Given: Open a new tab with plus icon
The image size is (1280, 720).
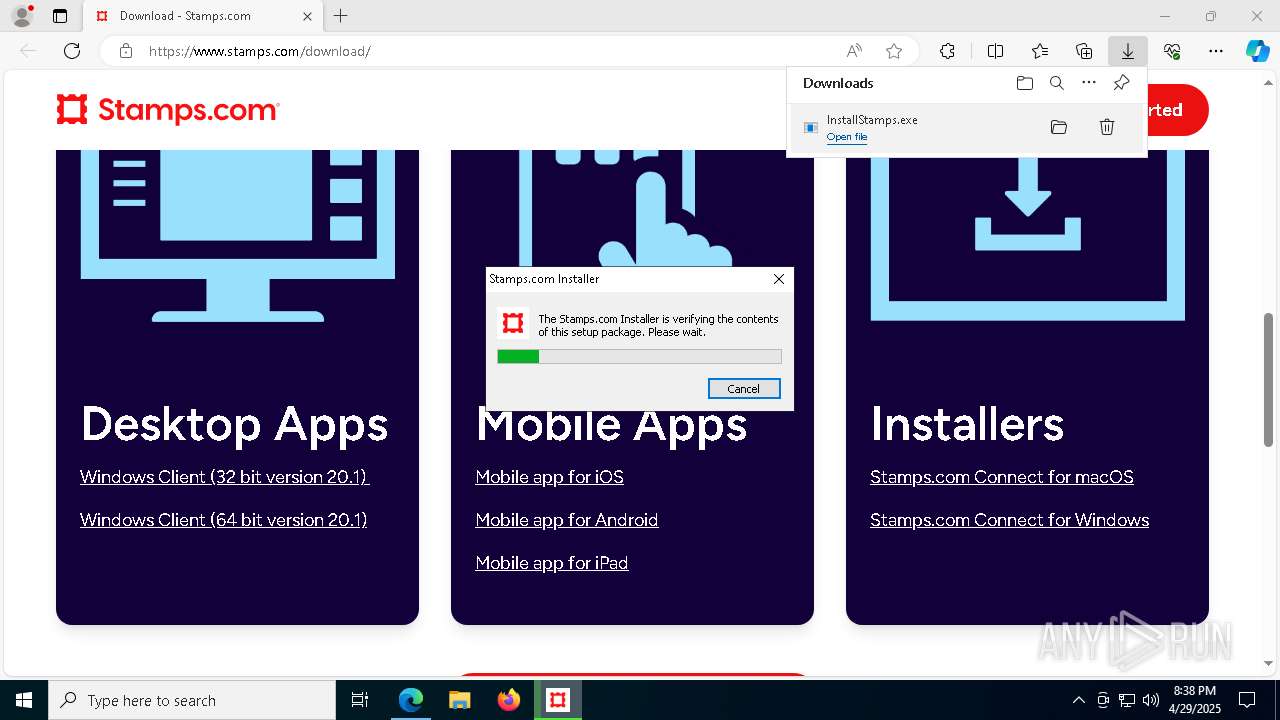Looking at the screenshot, I should coord(341,16).
